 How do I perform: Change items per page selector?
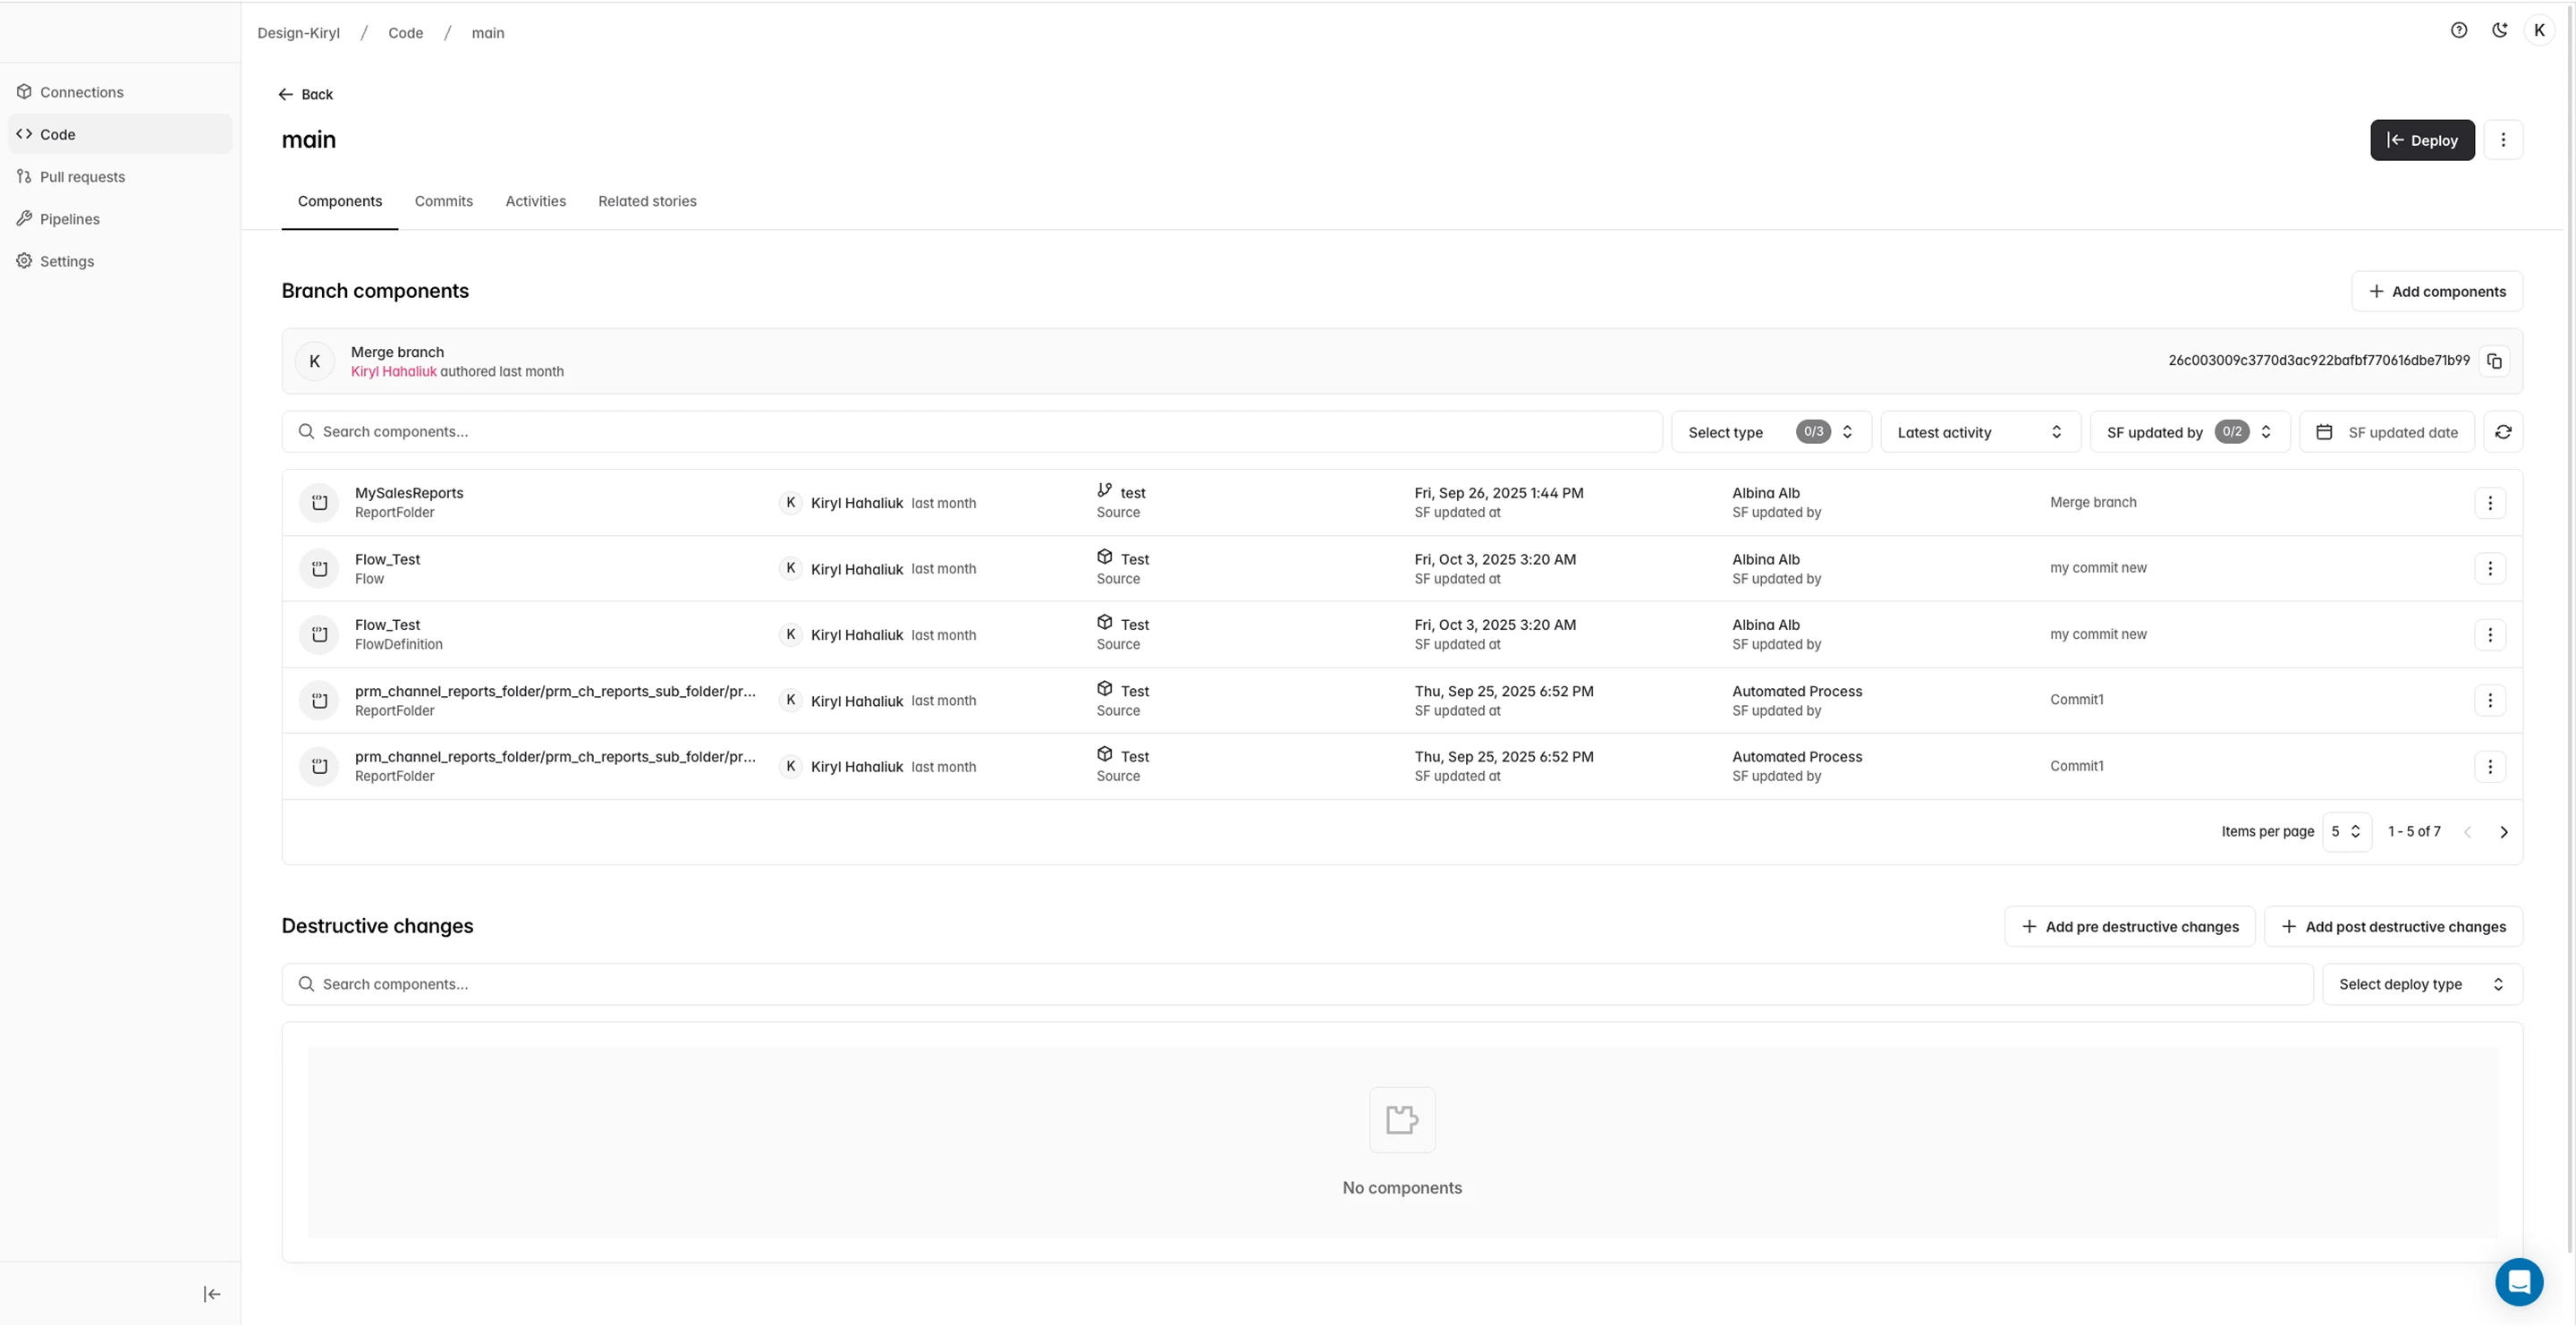click(x=2346, y=832)
